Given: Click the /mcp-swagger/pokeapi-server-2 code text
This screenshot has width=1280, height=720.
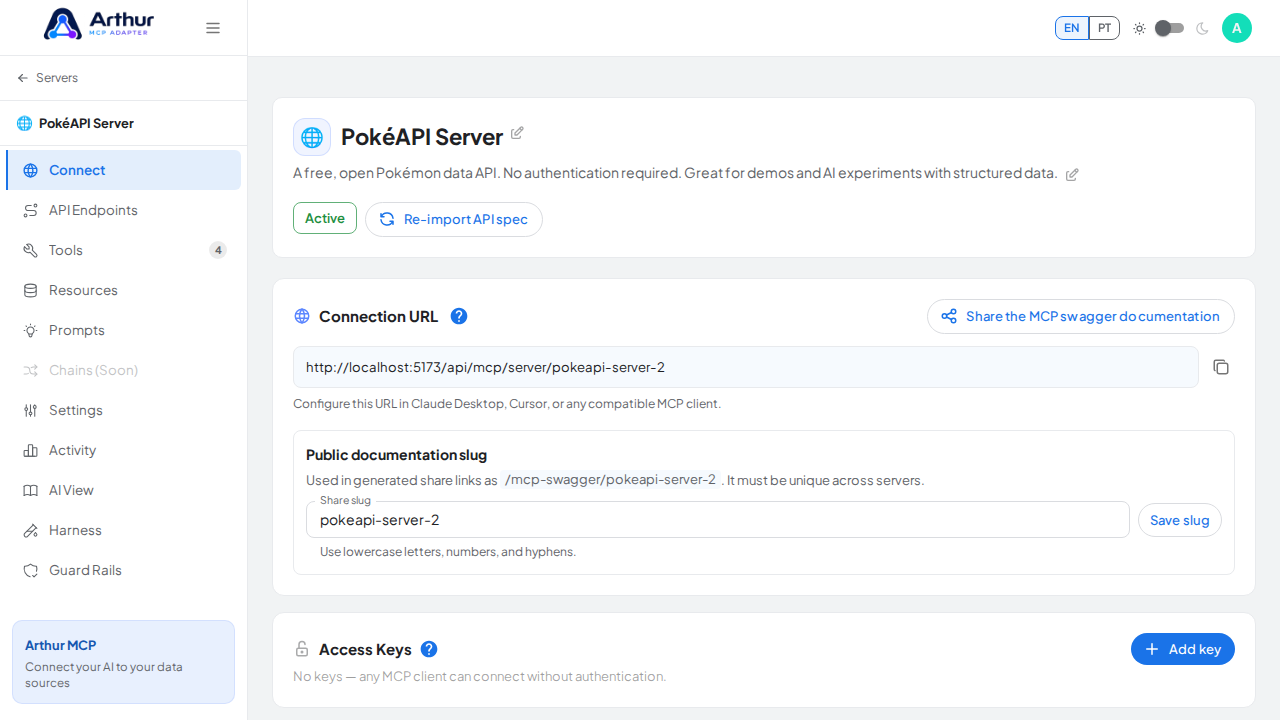Looking at the screenshot, I should (x=610, y=480).
